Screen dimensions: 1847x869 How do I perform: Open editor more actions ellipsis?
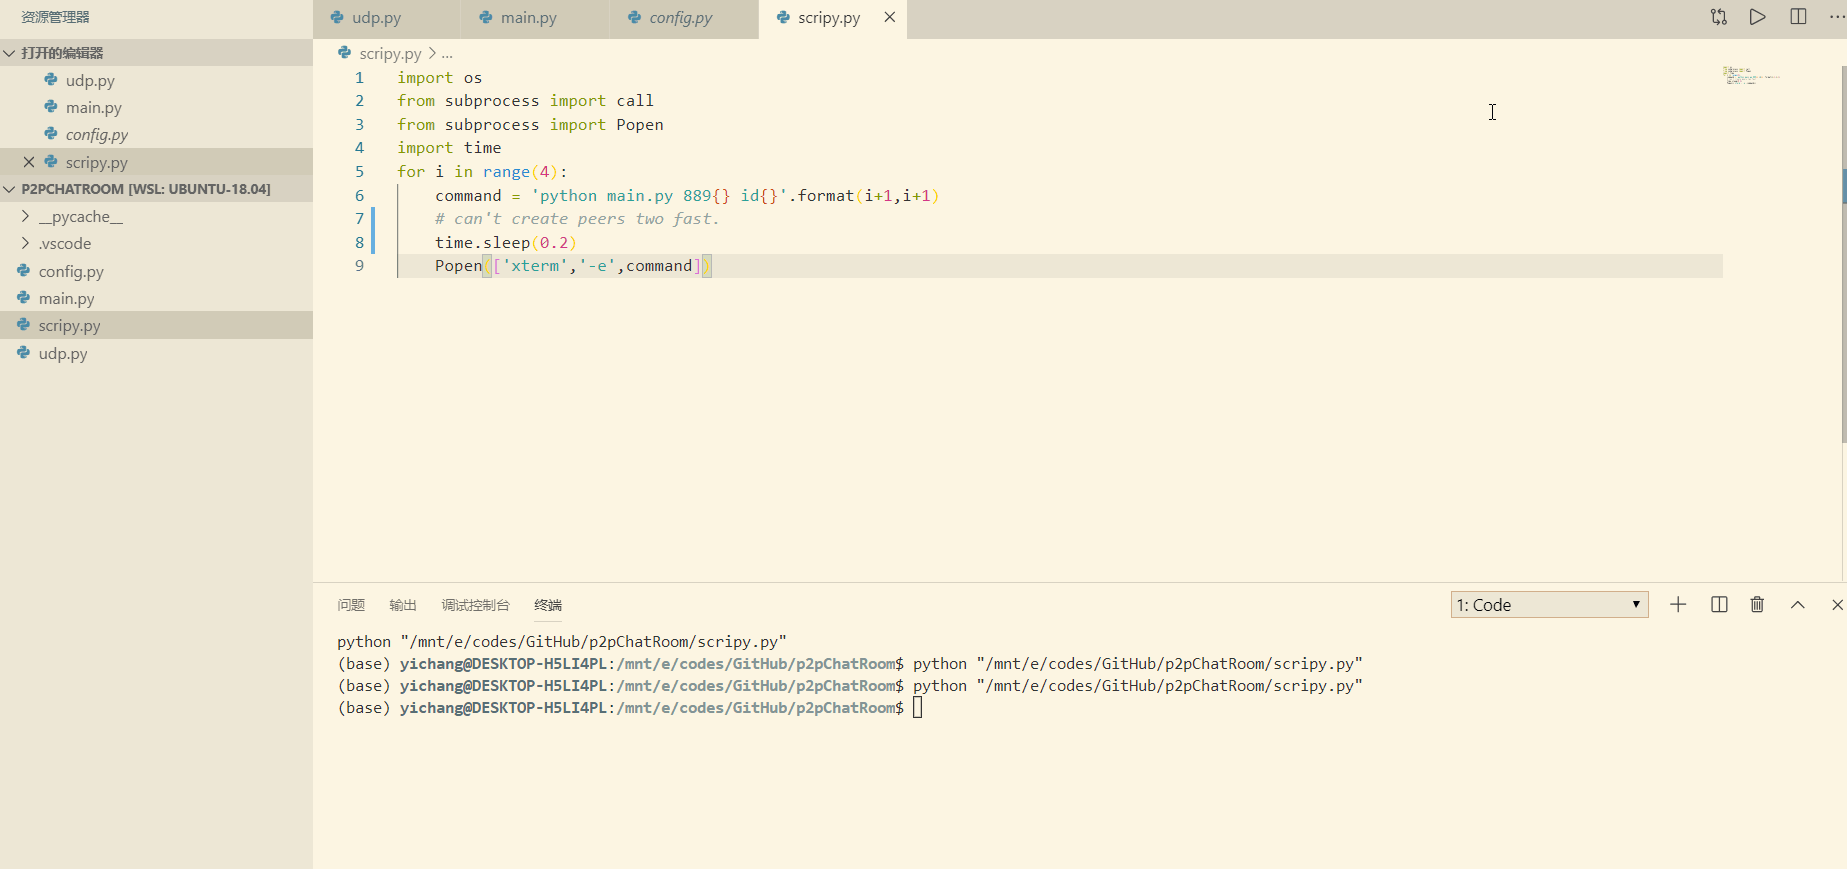[1836, 17]
